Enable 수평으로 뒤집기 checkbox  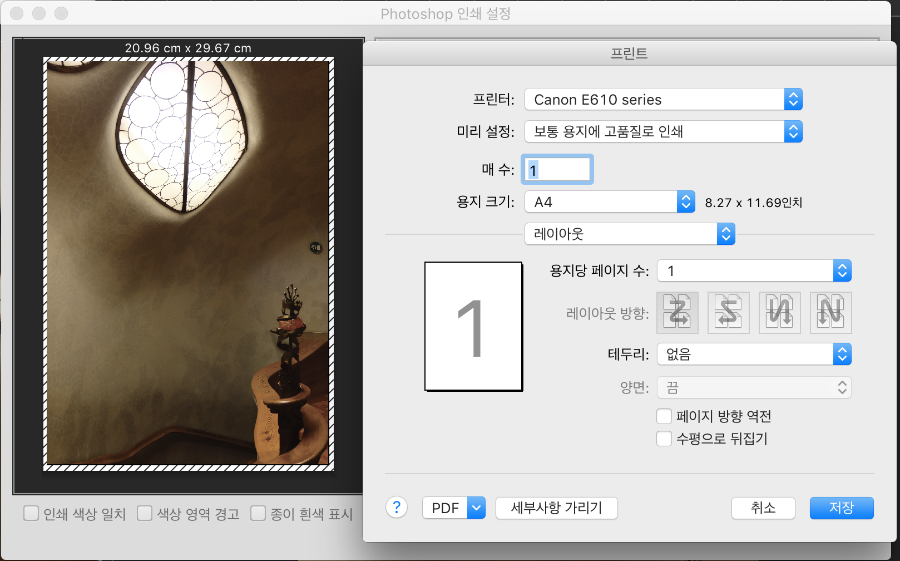pyautogui.click(x=664, y=439)
